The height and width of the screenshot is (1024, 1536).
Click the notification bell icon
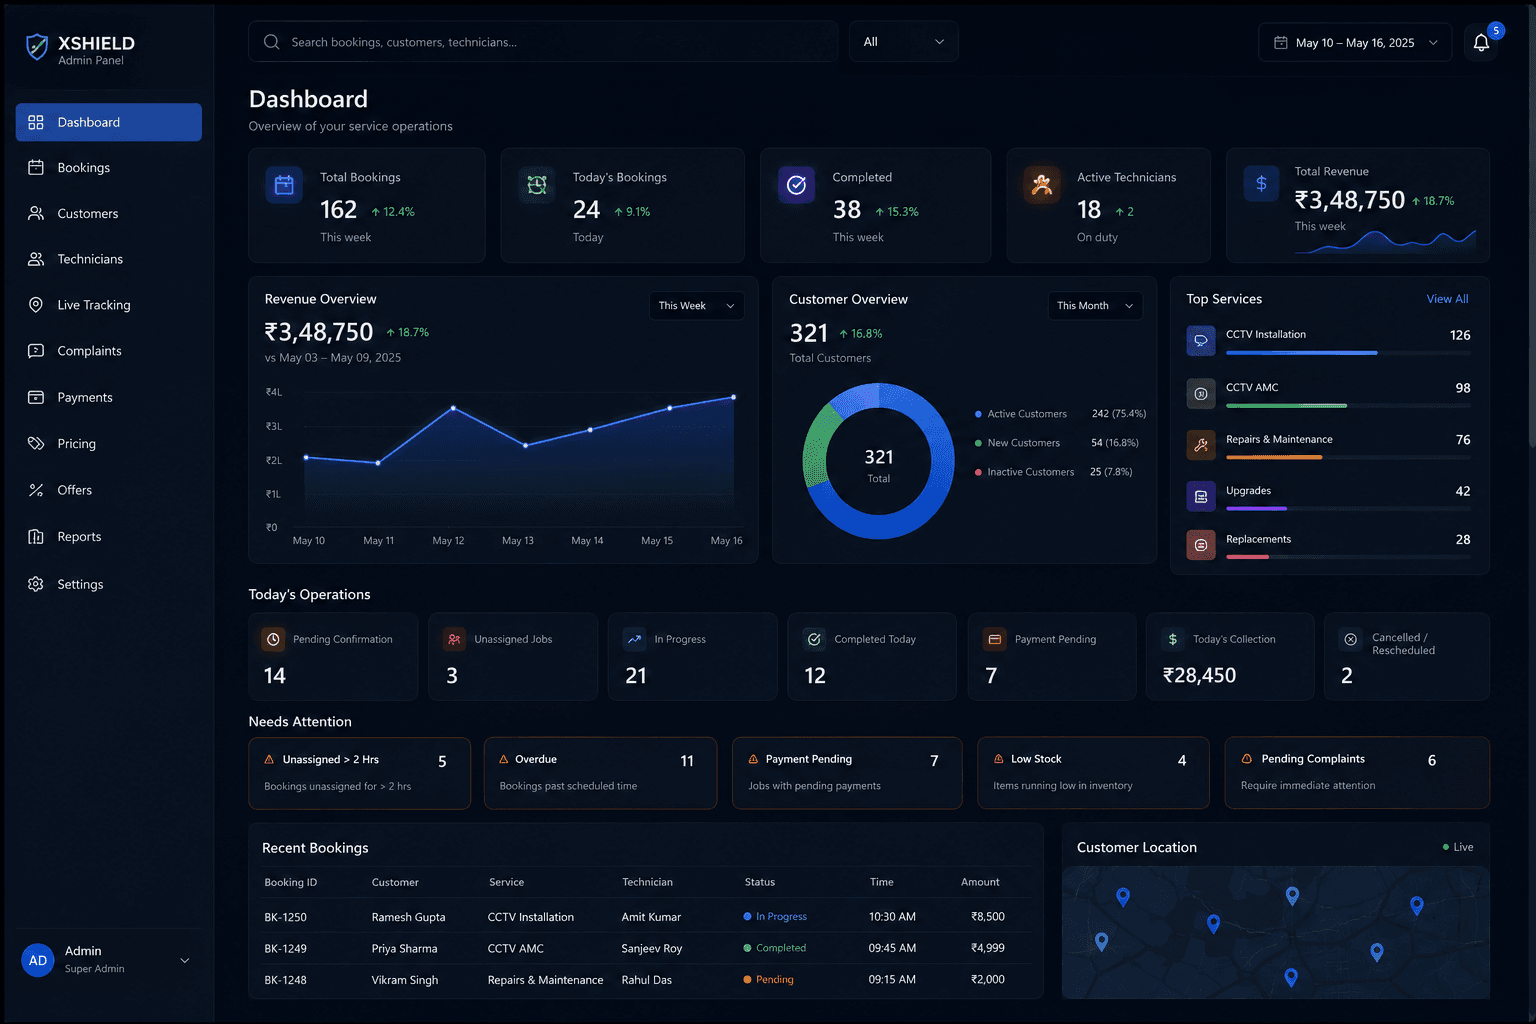pyautogui.click(x=1481, y=43)
